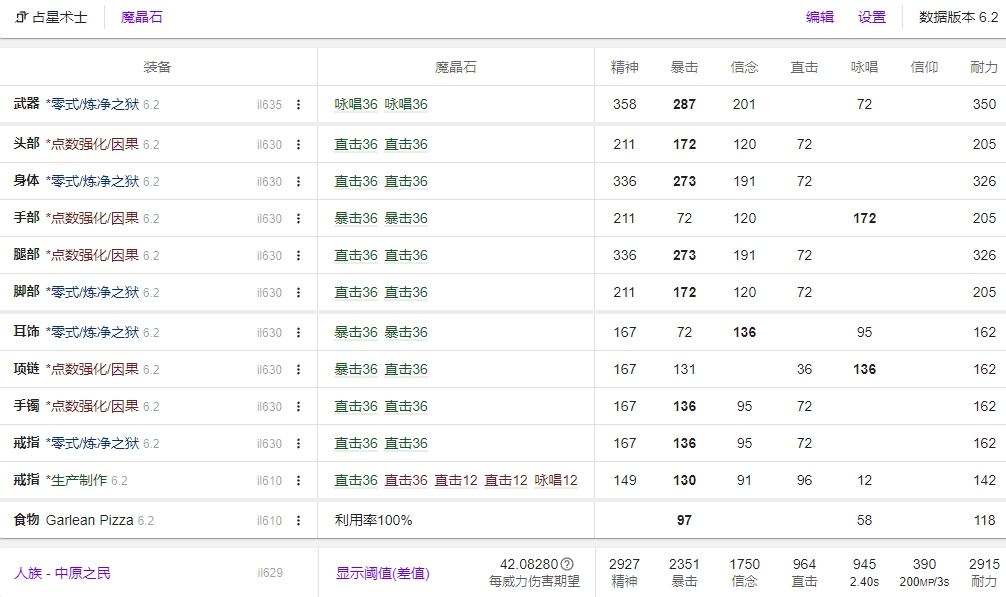Open the 项链 row three-dot menu

click(298, 370)
